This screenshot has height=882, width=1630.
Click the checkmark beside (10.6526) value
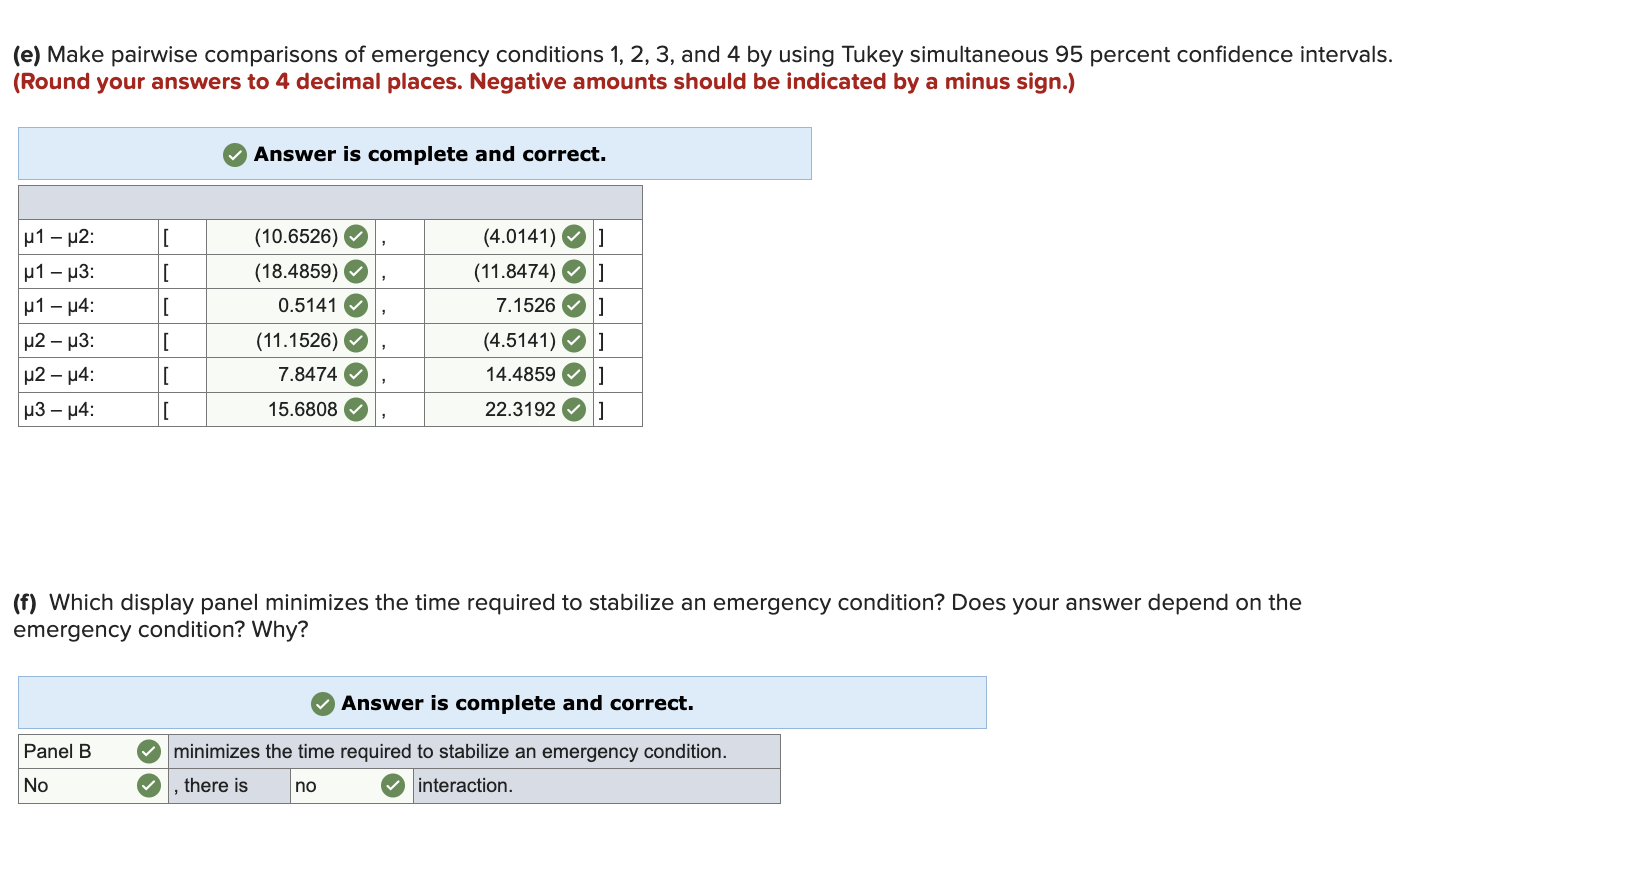coord(357,237)
